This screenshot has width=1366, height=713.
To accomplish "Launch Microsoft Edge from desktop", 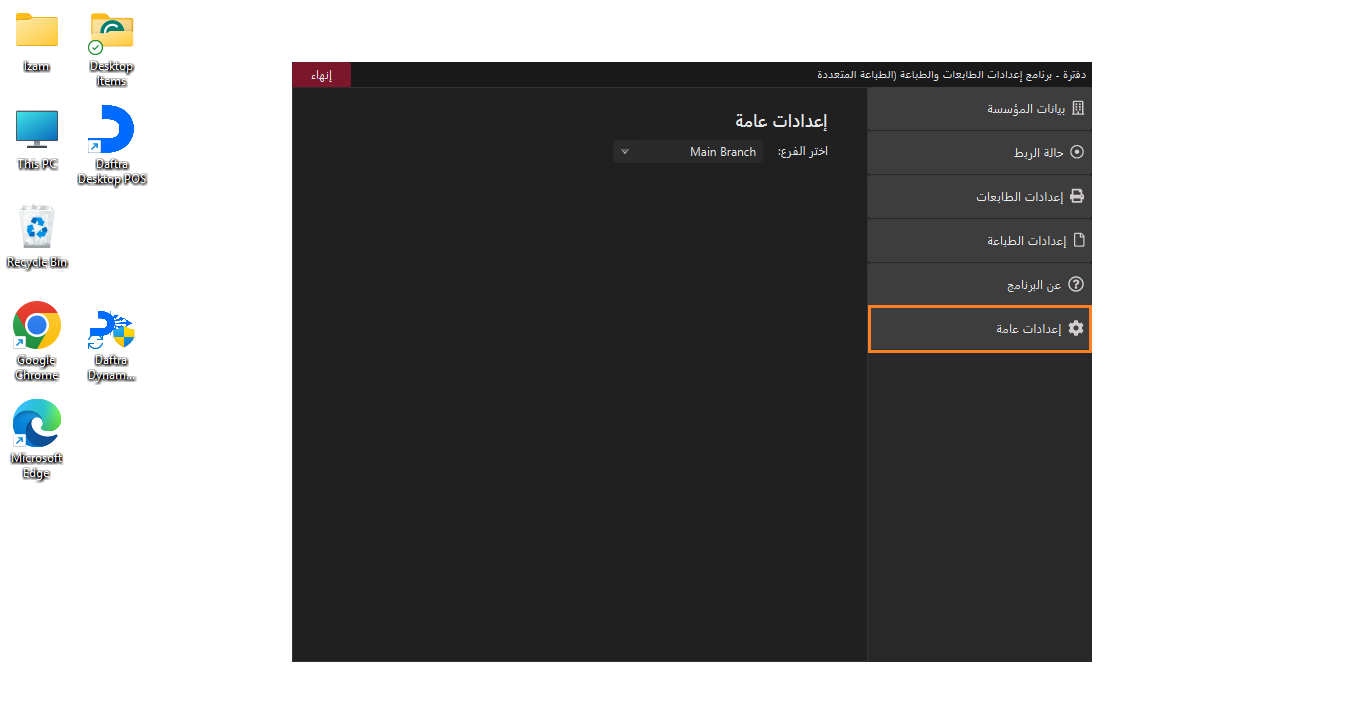I will 37,439.
